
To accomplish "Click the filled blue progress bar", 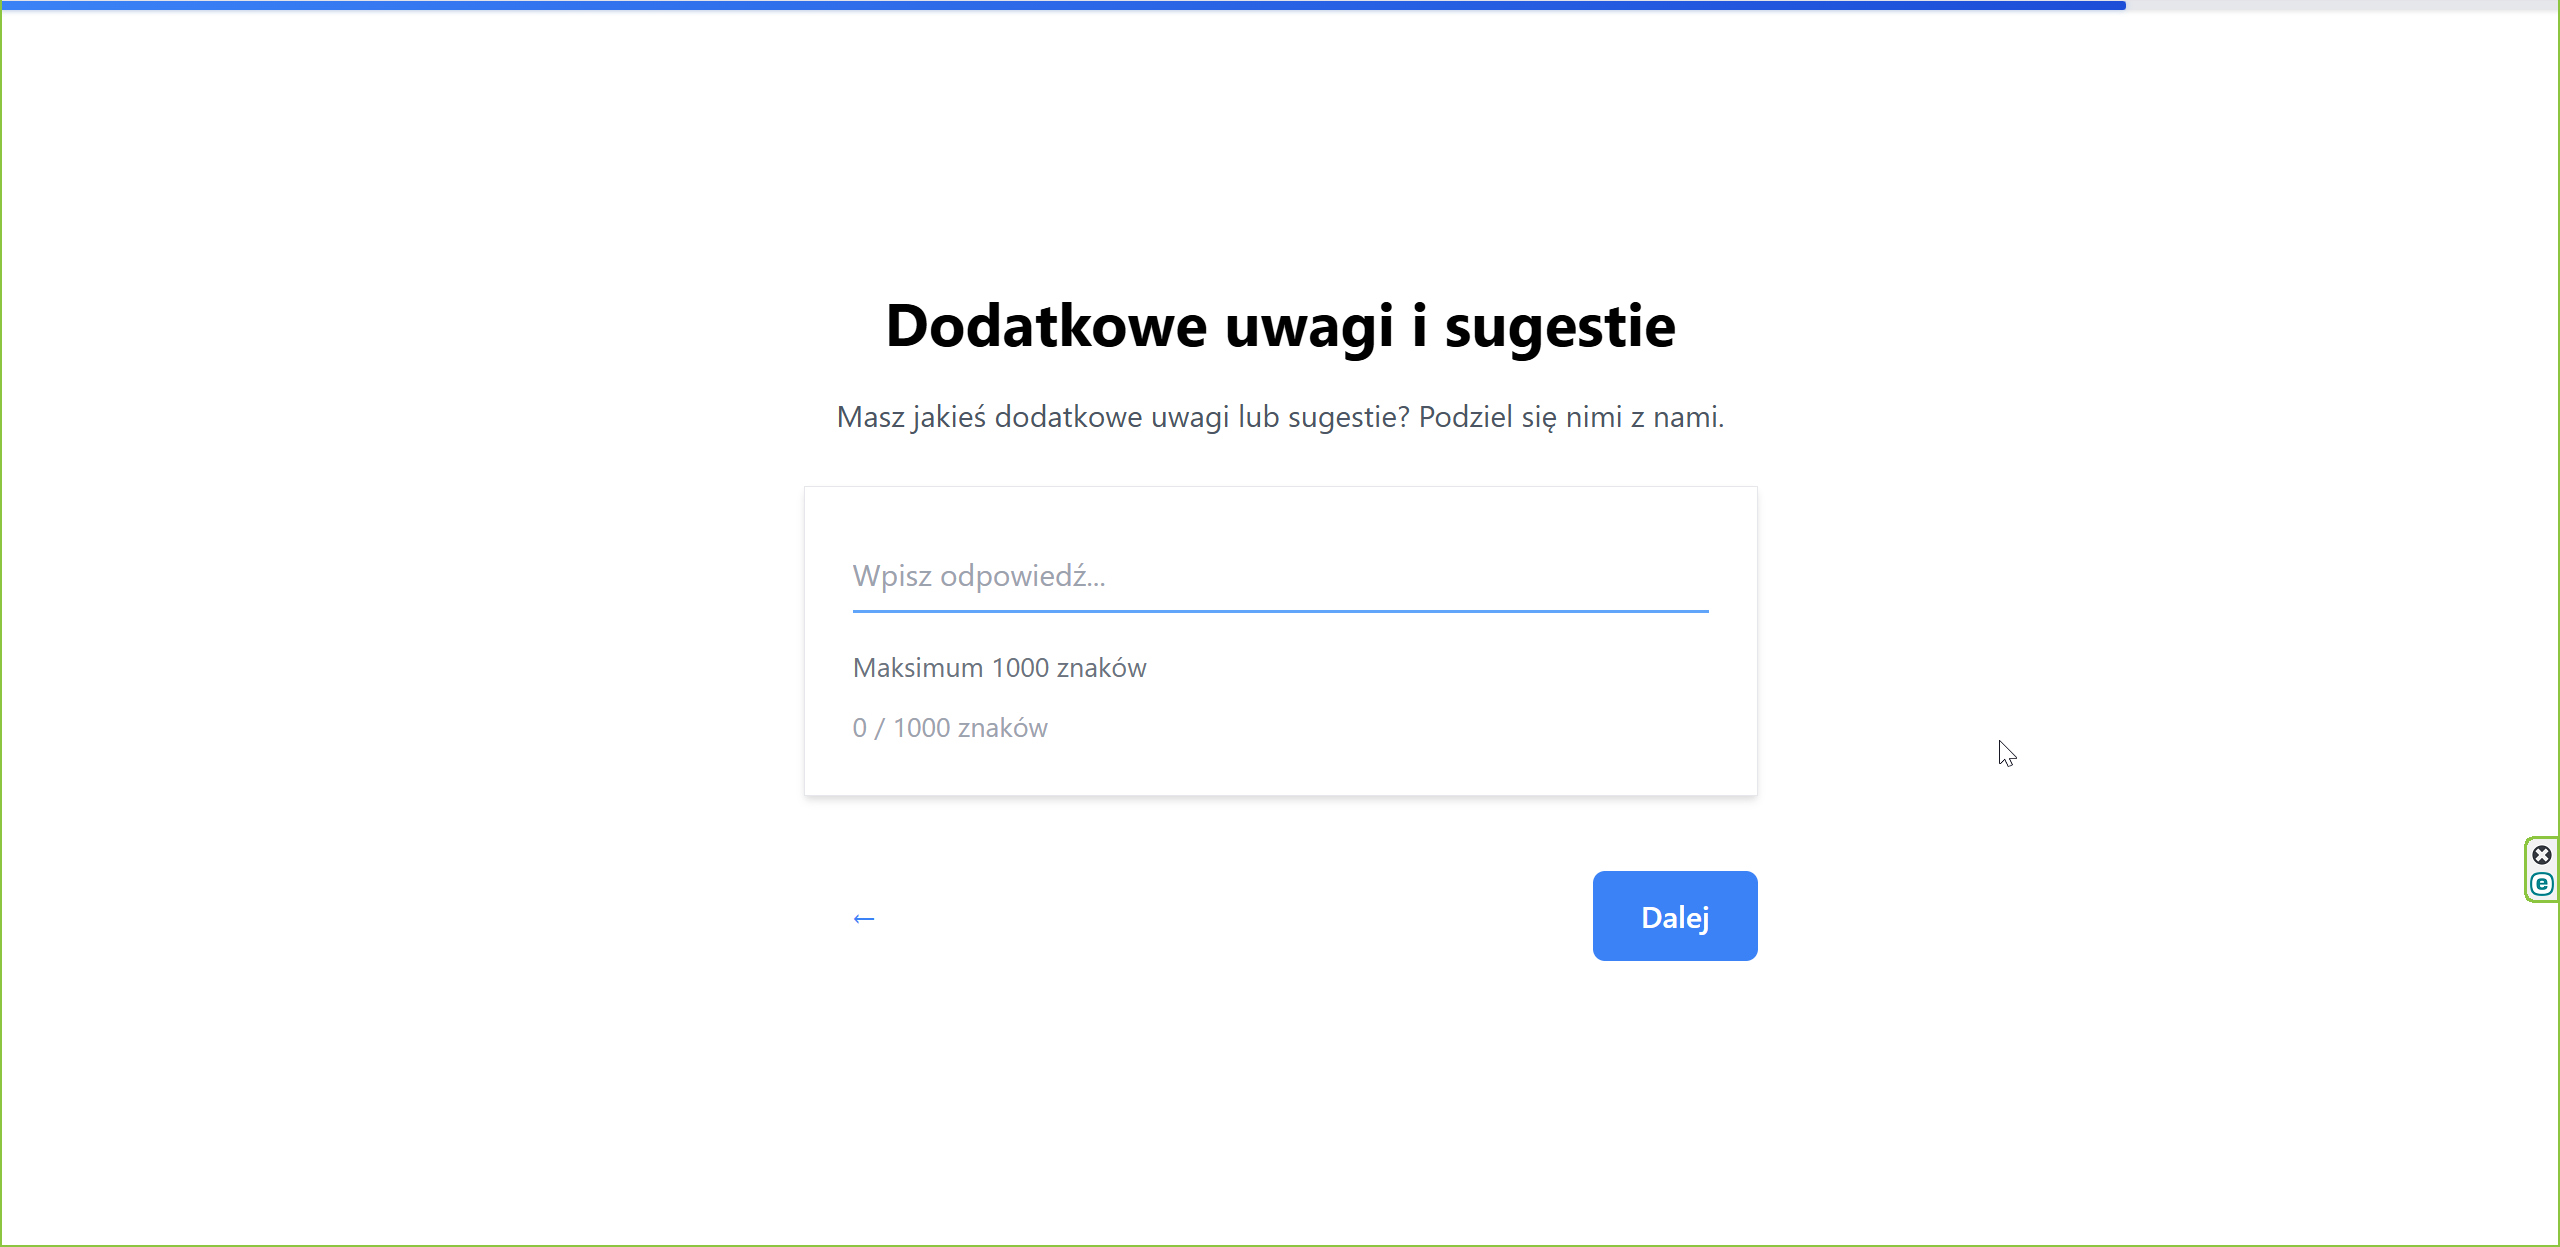I will point(1060,5).
